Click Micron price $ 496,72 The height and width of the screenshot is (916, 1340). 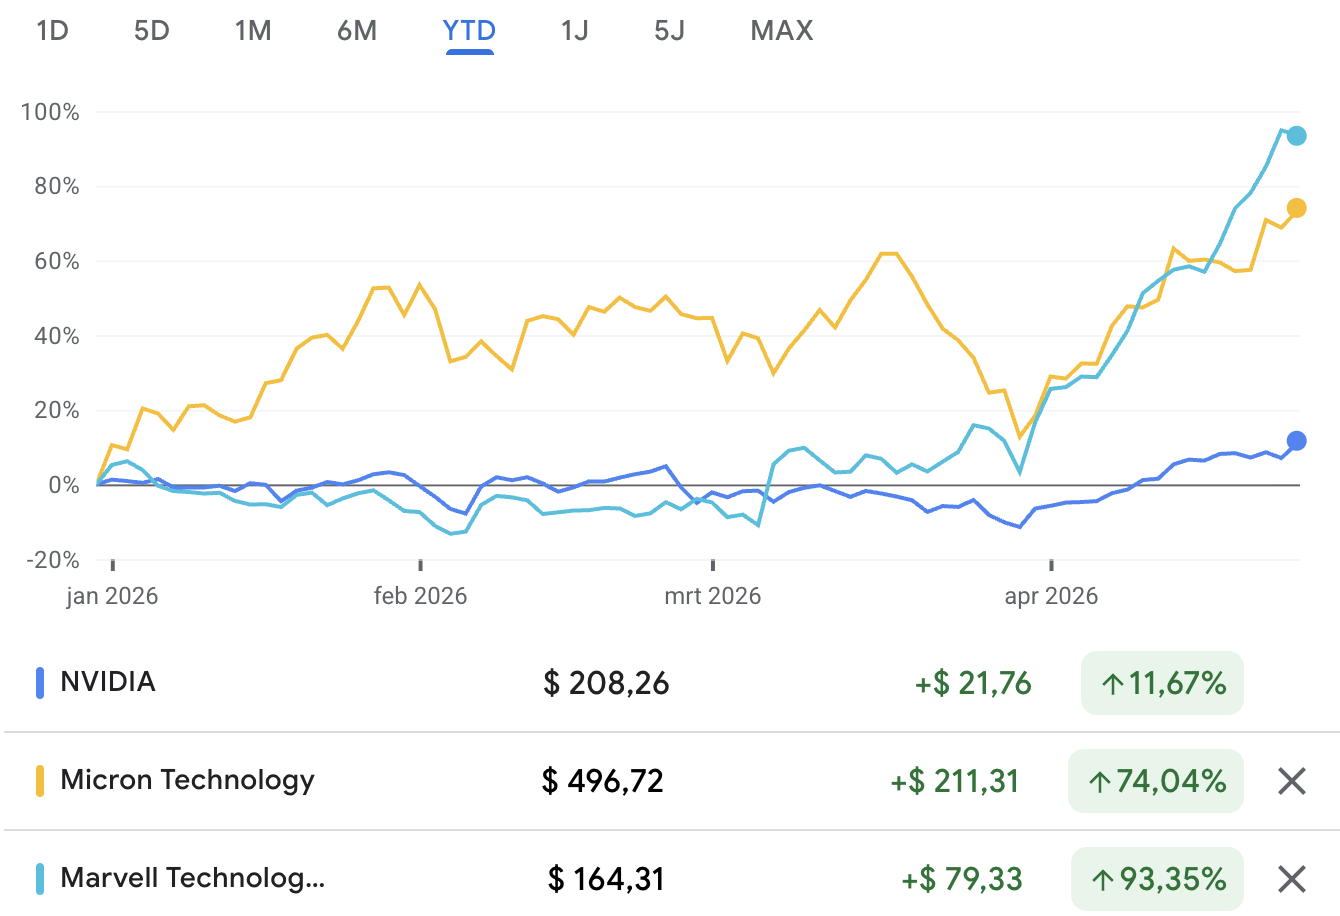point(603,781)
